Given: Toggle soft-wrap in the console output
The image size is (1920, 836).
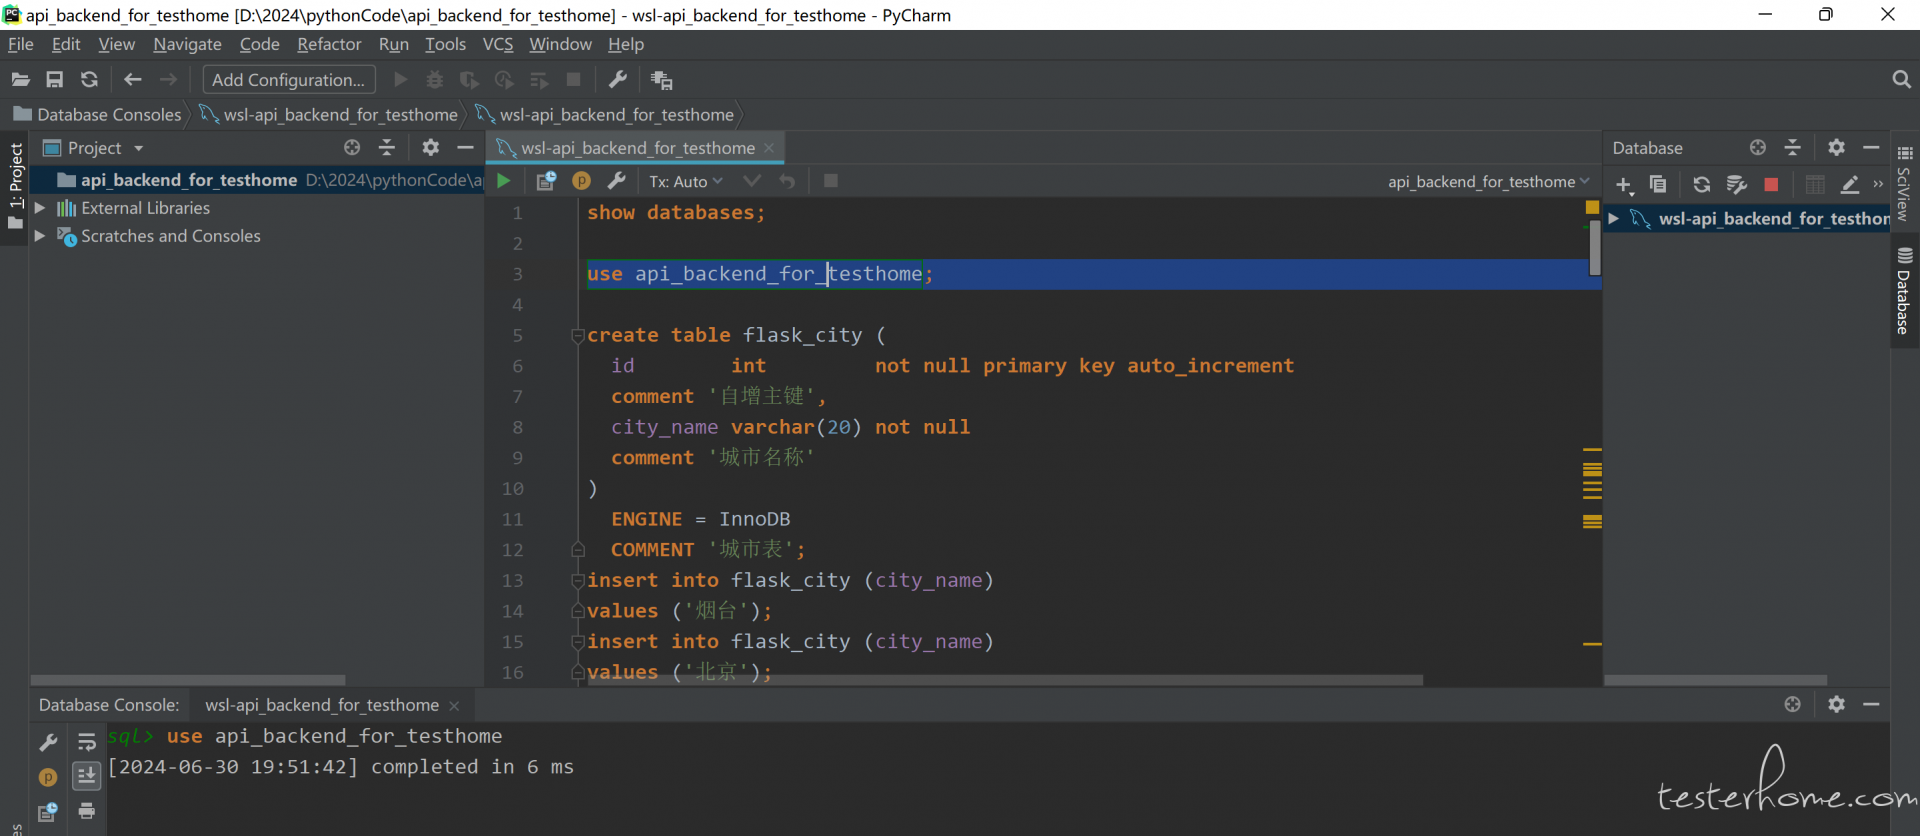Looking at the screenshot, I should (x=87, y=742).
